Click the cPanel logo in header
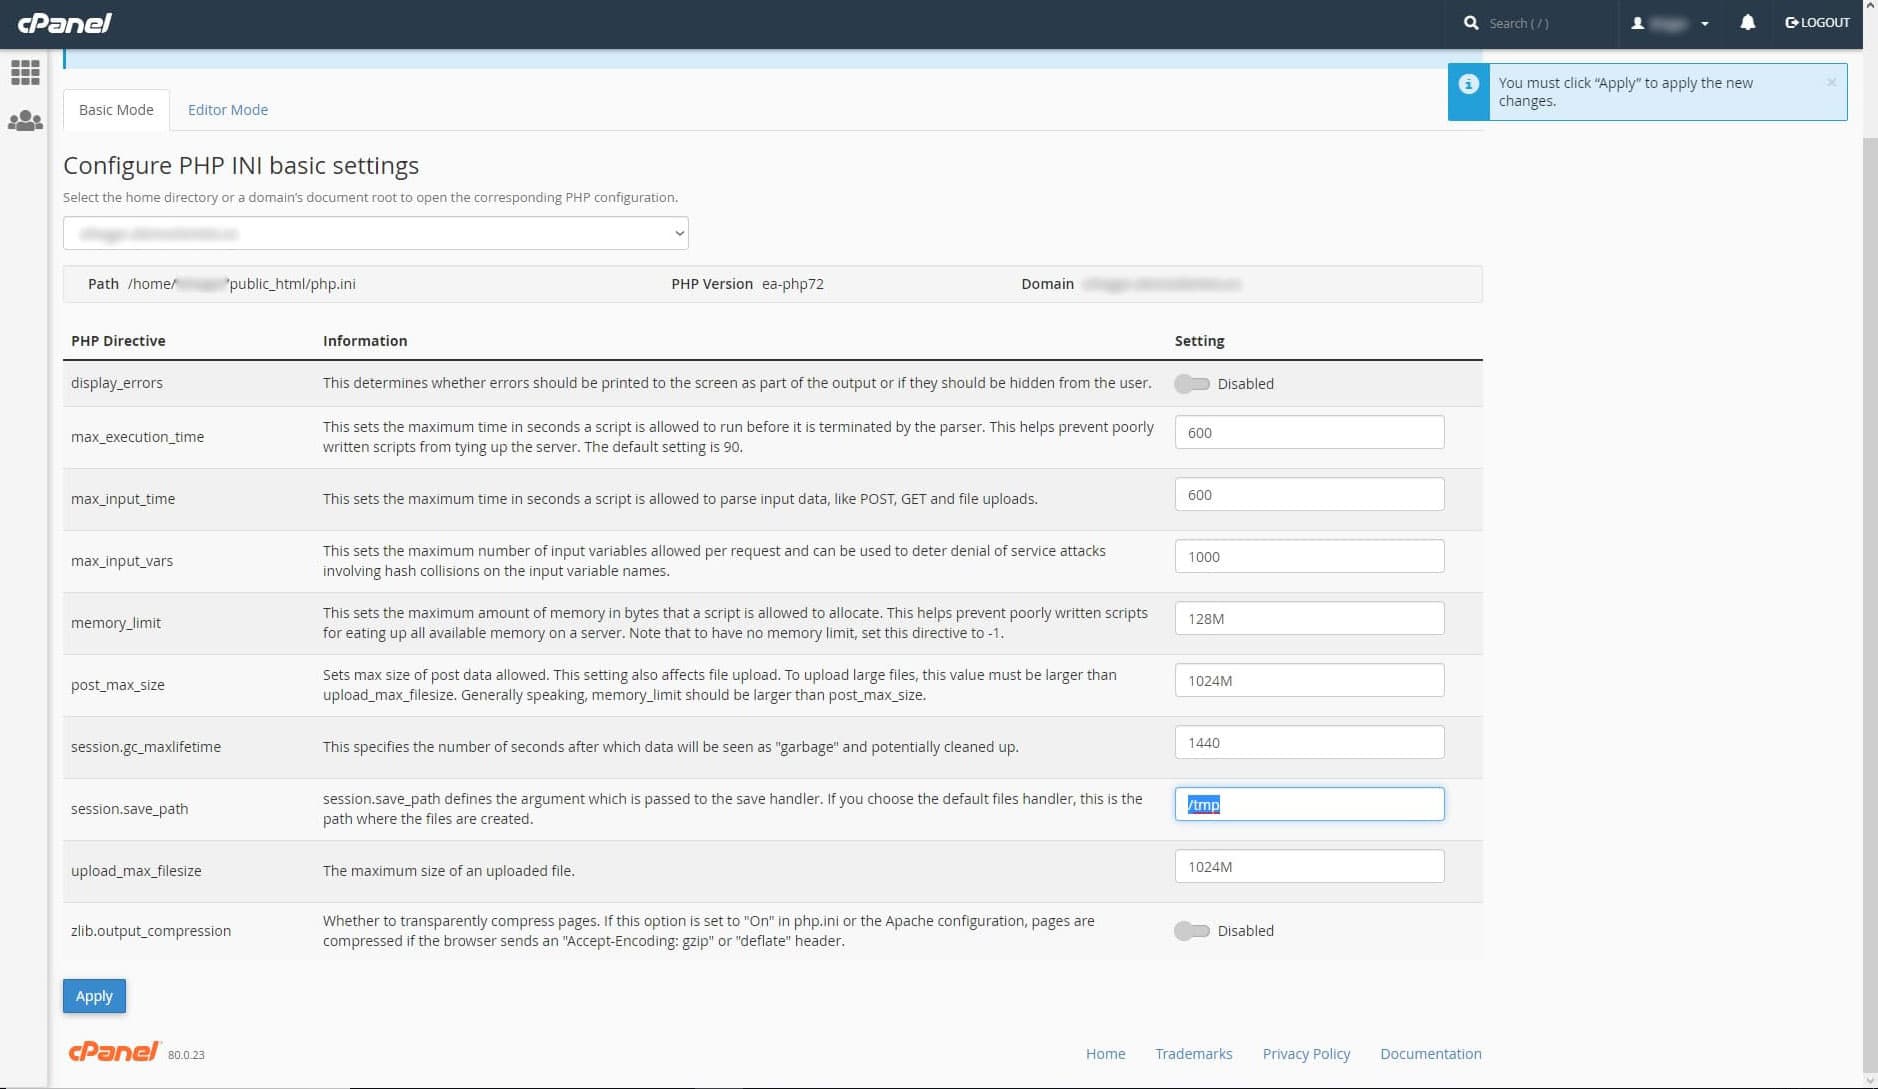 click(65, 23)
